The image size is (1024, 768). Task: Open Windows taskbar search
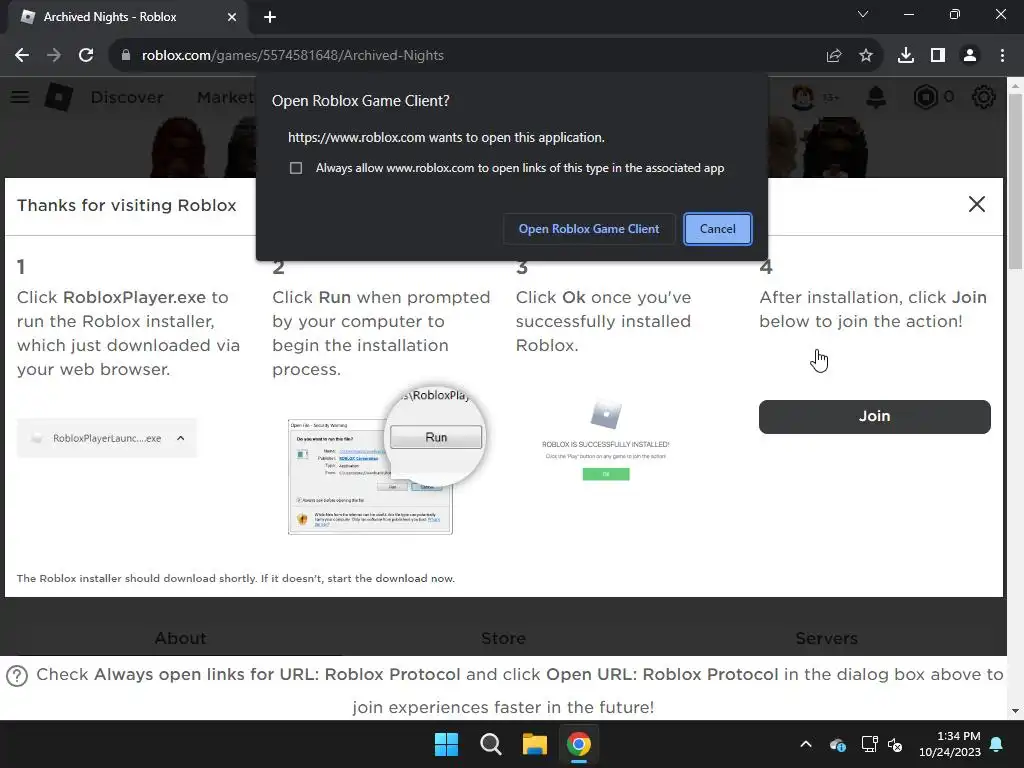(490, 744)
